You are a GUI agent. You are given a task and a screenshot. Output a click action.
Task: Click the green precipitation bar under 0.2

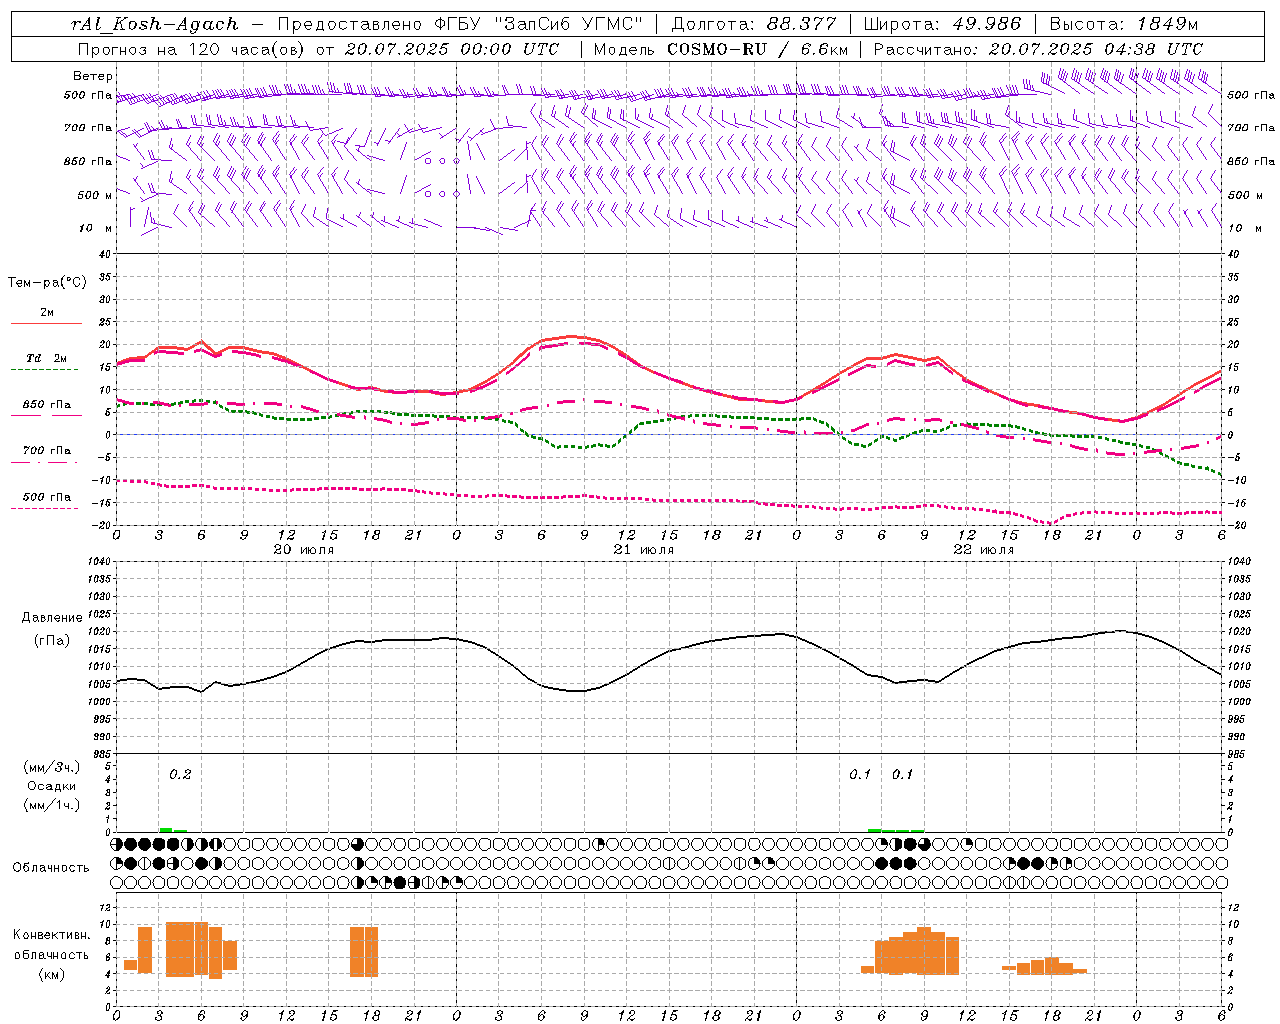click(172, 830)
